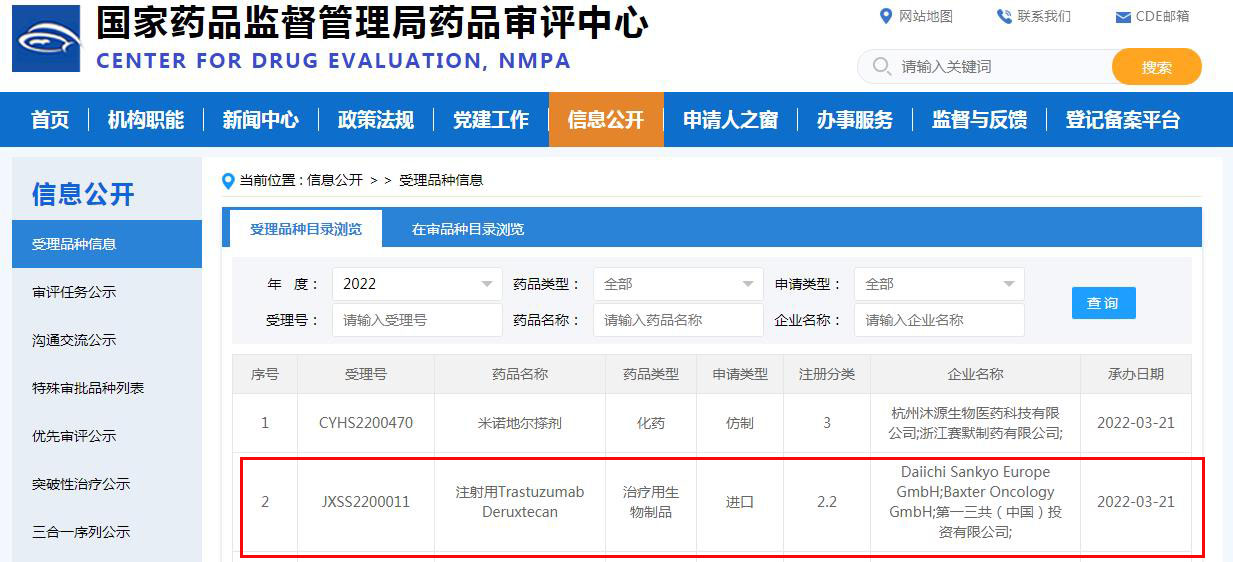Open CDE邮箱 link
This screenshot has width=1233, height=562.
[1163, 16]
